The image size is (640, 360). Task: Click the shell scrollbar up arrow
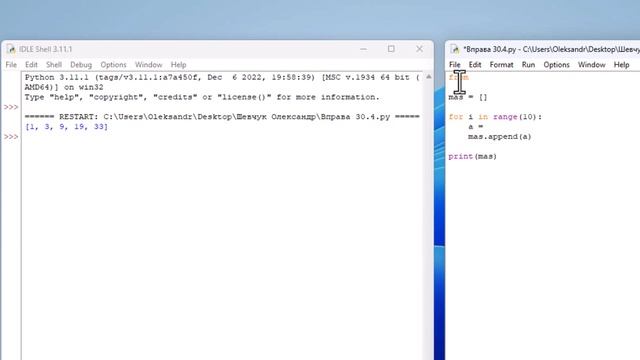coord(429,77)
